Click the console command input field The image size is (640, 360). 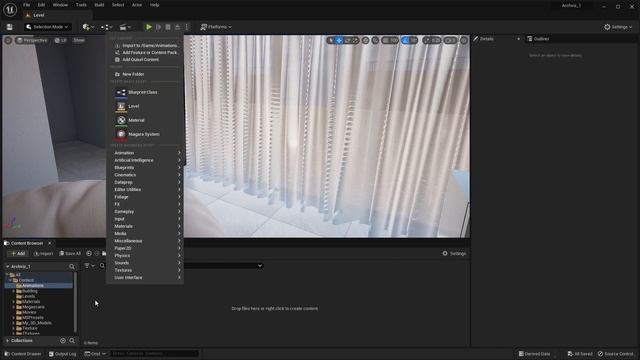click(x=154, y=353)
